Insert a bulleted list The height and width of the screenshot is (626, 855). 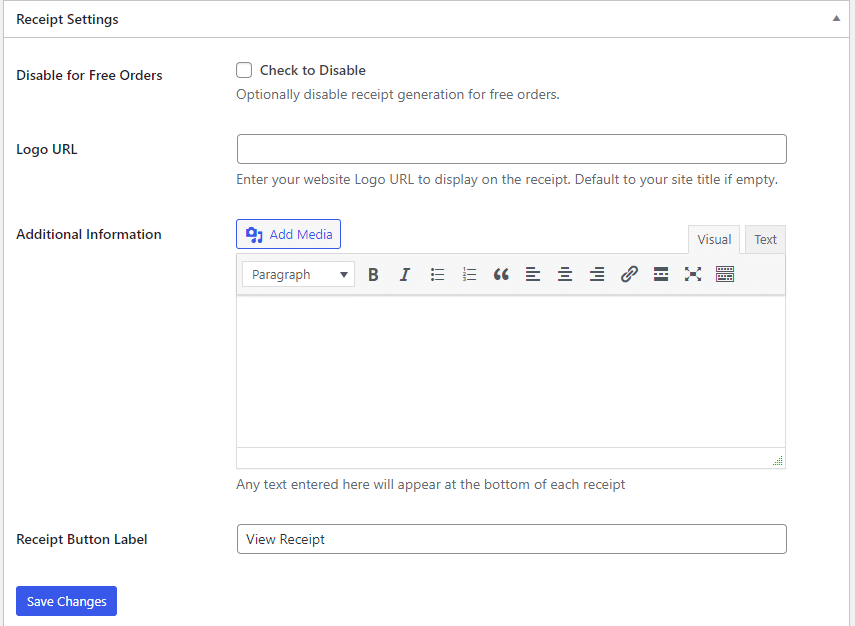coord(437,274)
